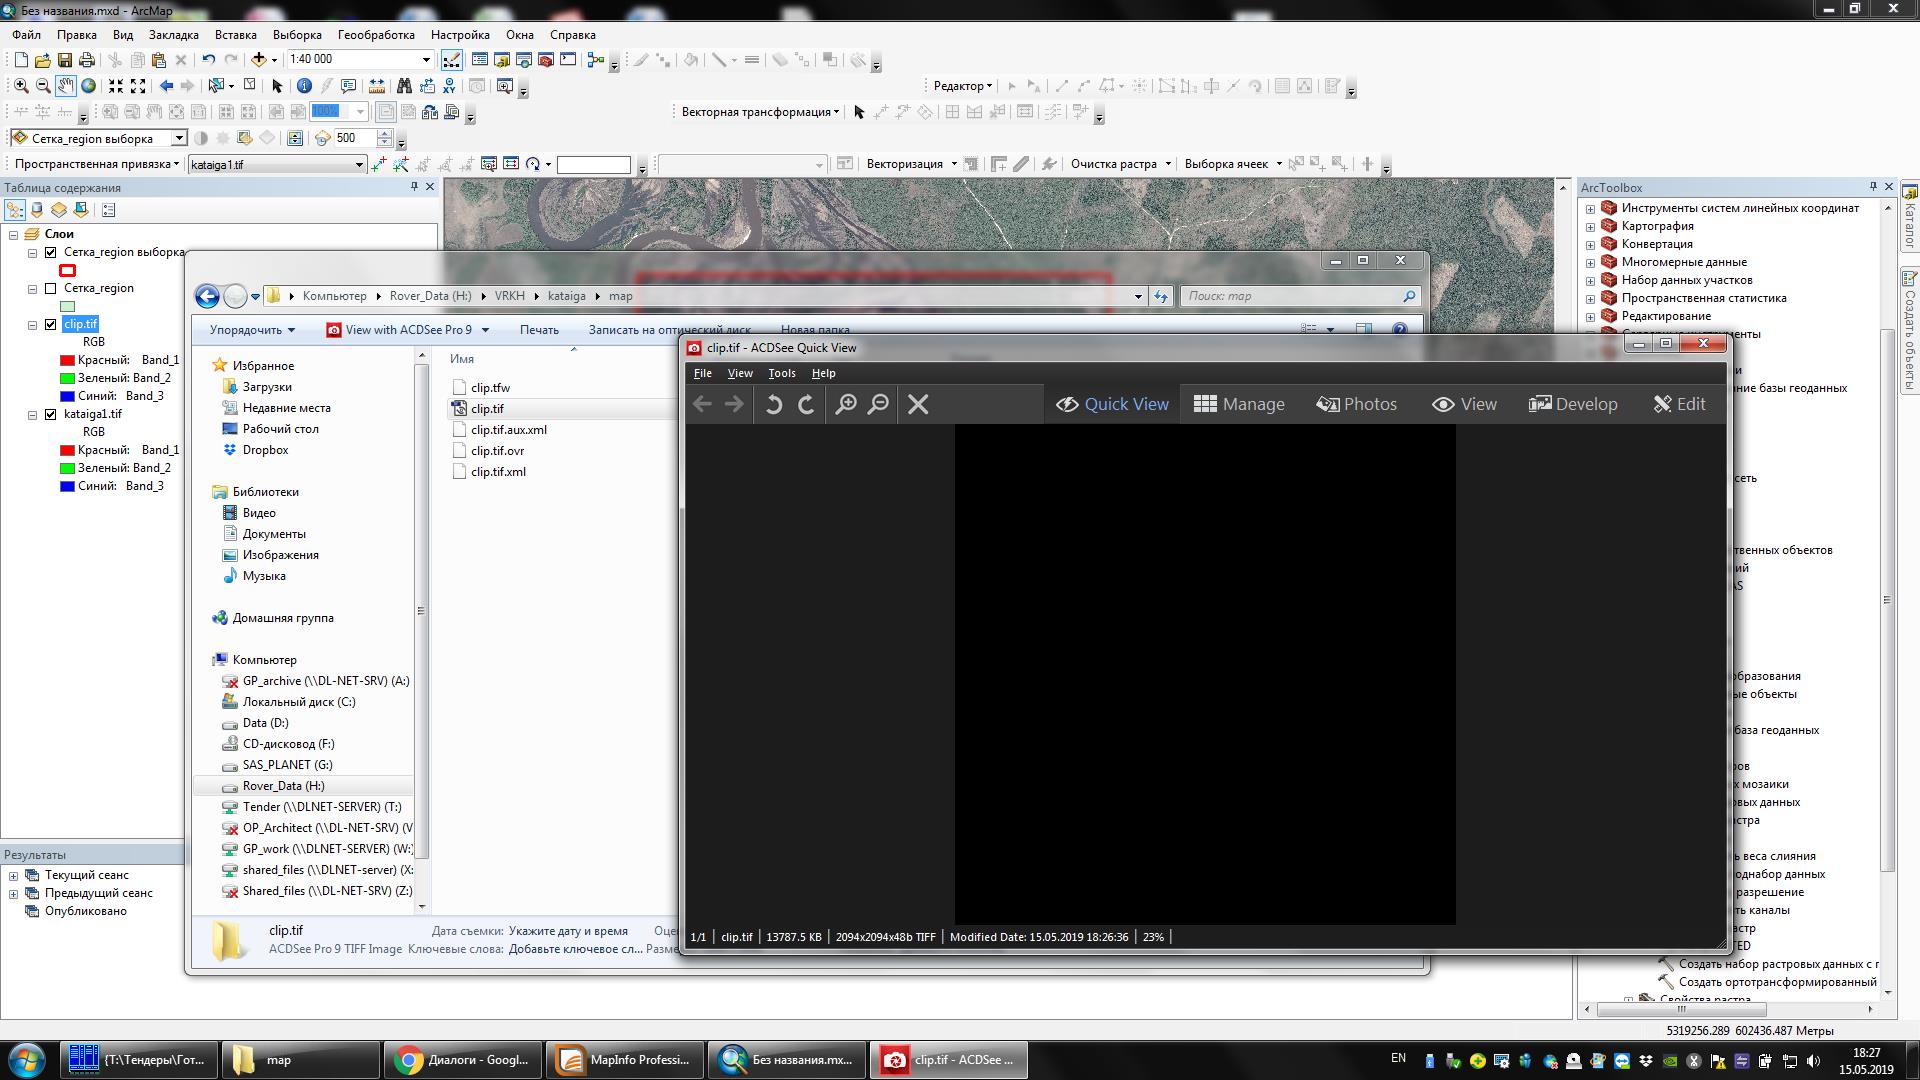Open the Find binoculars tool

tap(404, 86)
